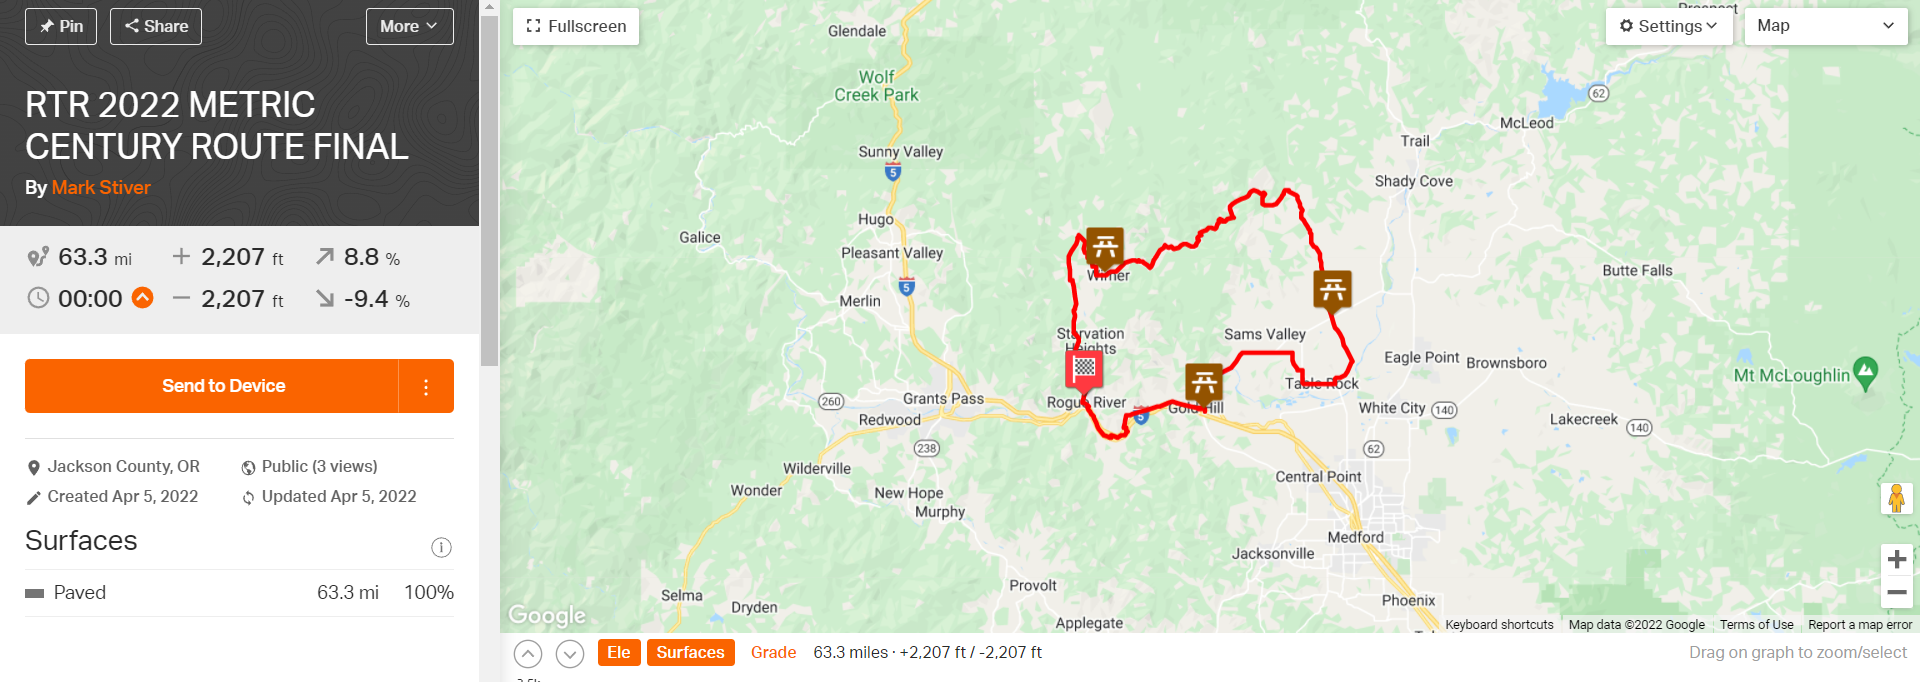The width and height of the screenshot is (1920, 682).
Task: Click the Winter picnic area map marker
Action: tap(1105, 246)
